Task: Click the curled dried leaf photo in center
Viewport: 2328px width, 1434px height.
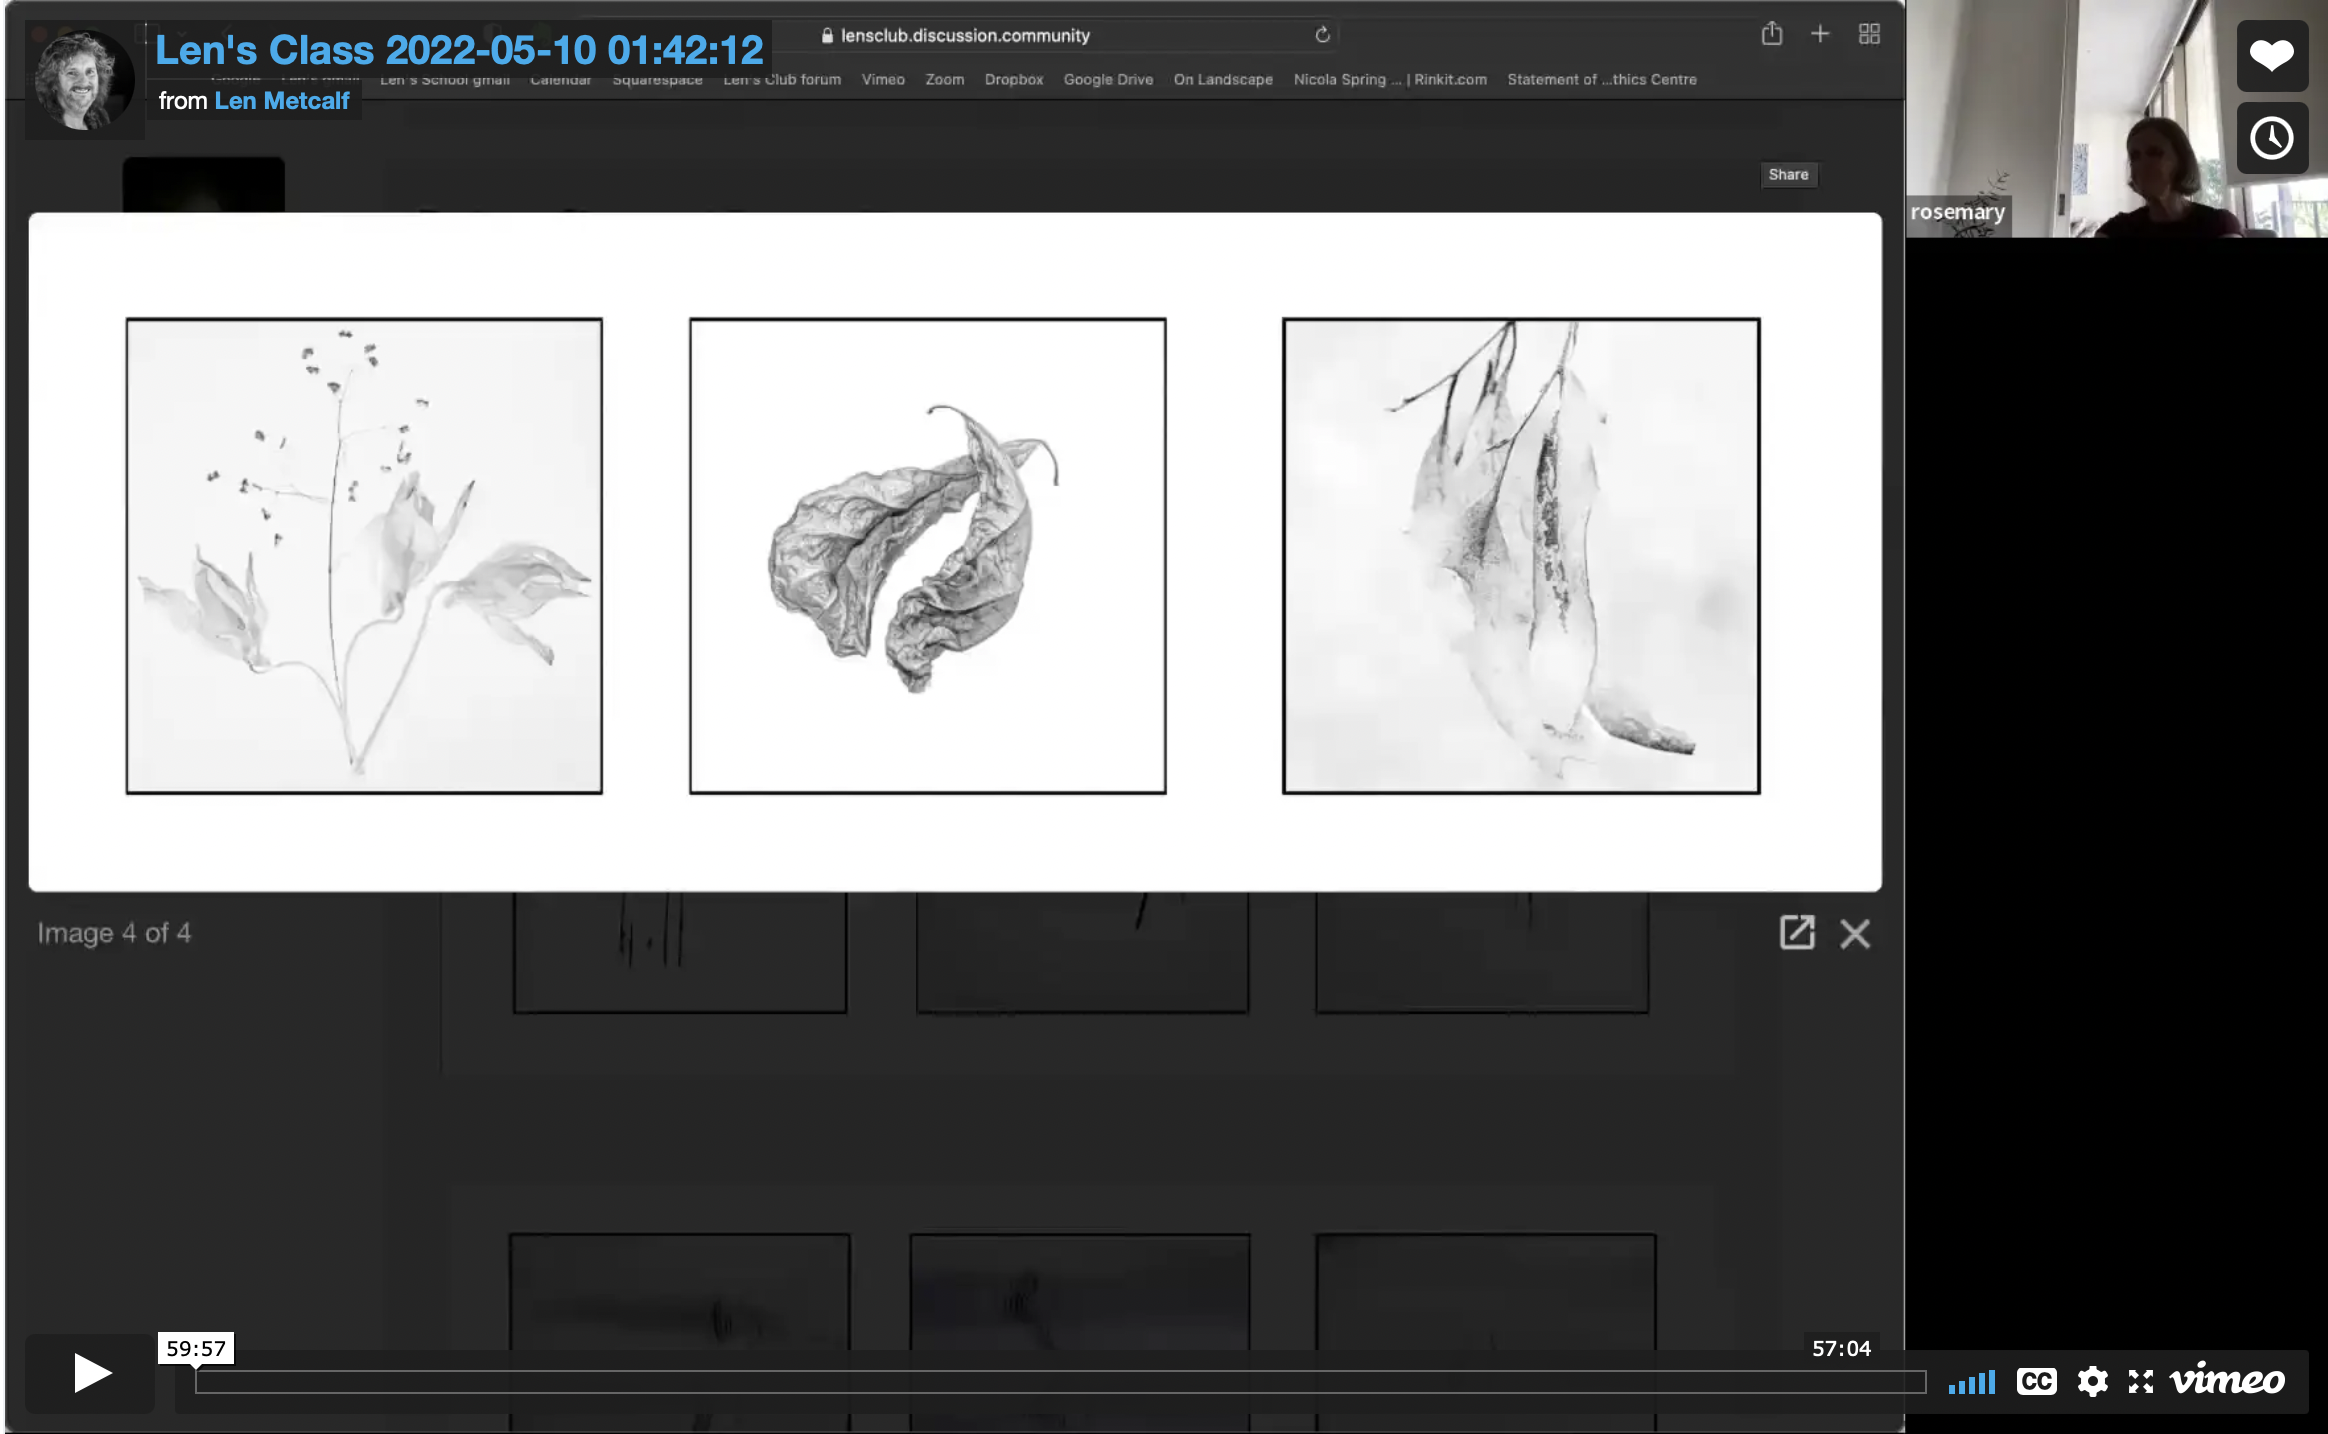Action: coord(927,556)
